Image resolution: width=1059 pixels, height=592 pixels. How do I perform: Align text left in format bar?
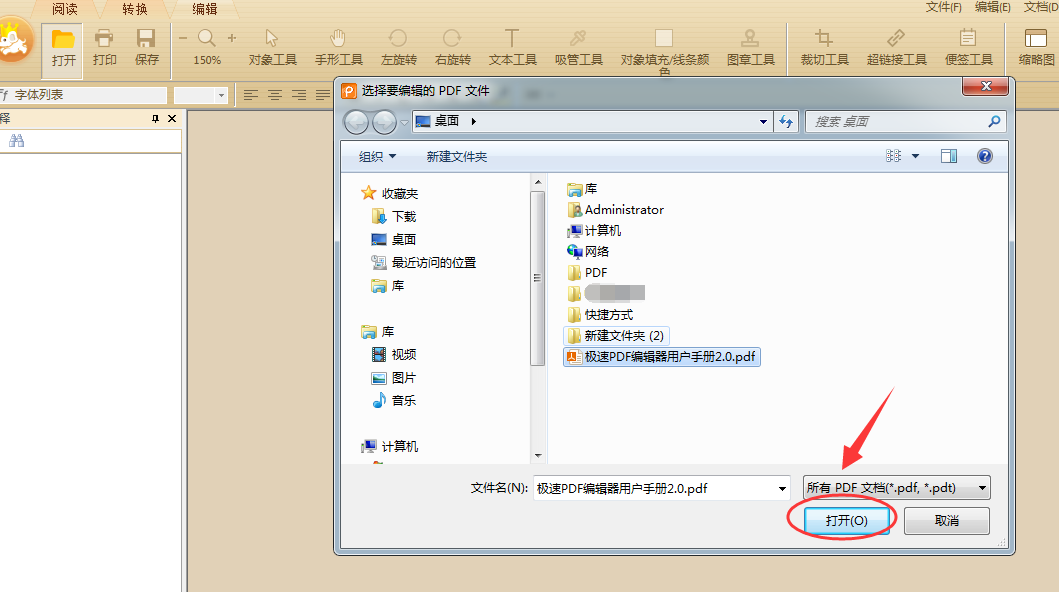pos(251,95)
